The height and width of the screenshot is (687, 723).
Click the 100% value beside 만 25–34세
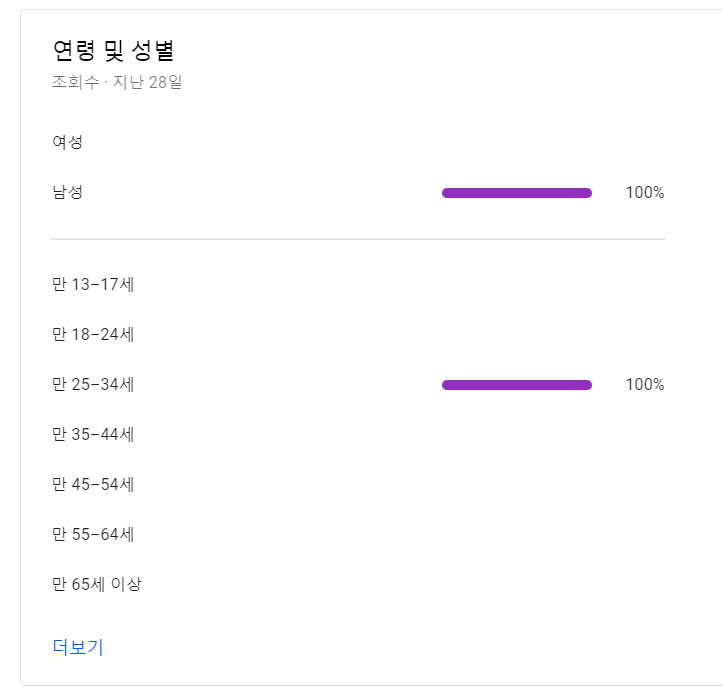pos(645,384)
